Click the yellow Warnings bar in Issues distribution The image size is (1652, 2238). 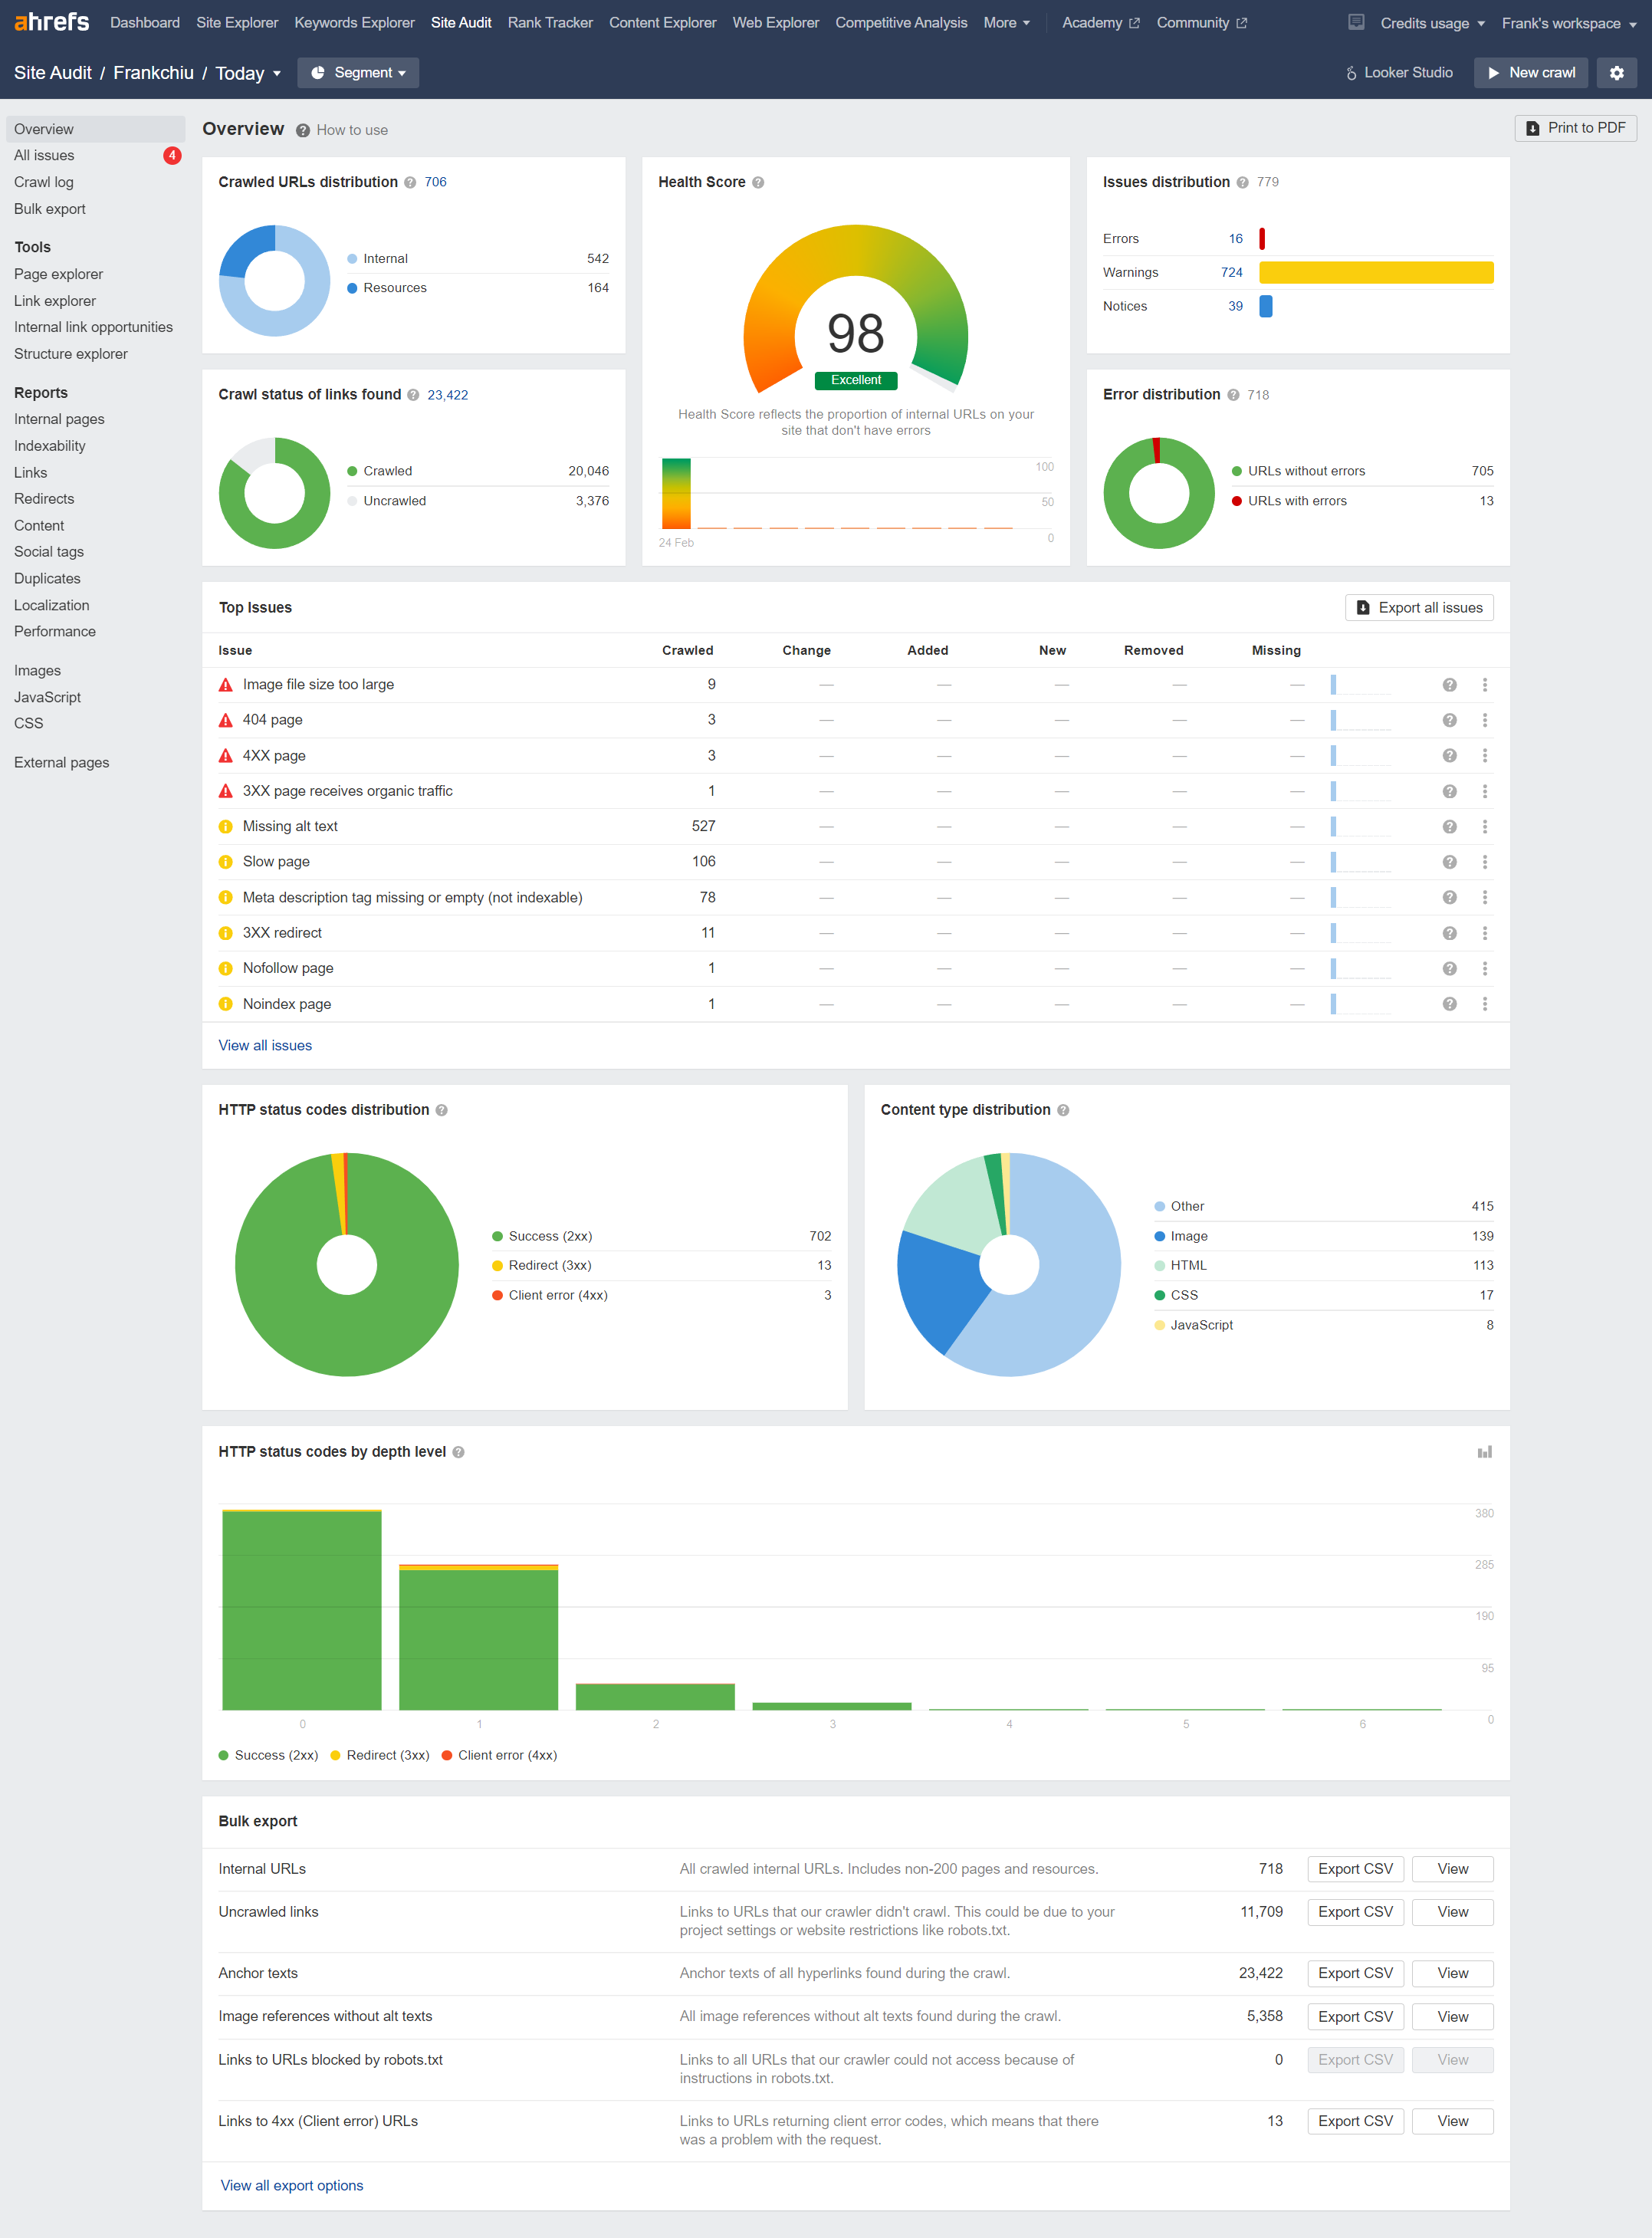tap(1375, 272)
